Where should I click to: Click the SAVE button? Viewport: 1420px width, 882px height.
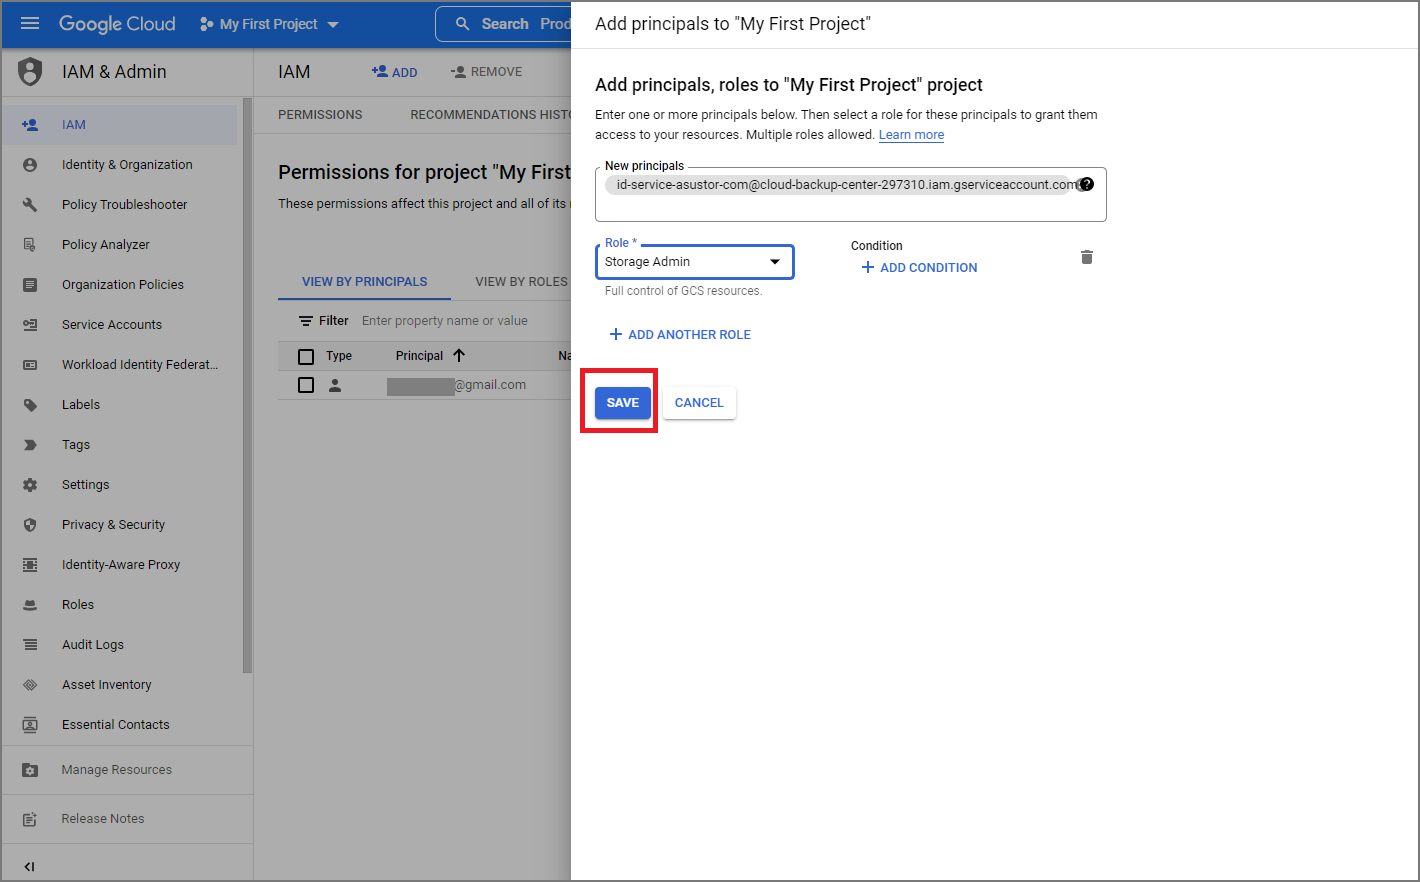[x=623, y=403]
